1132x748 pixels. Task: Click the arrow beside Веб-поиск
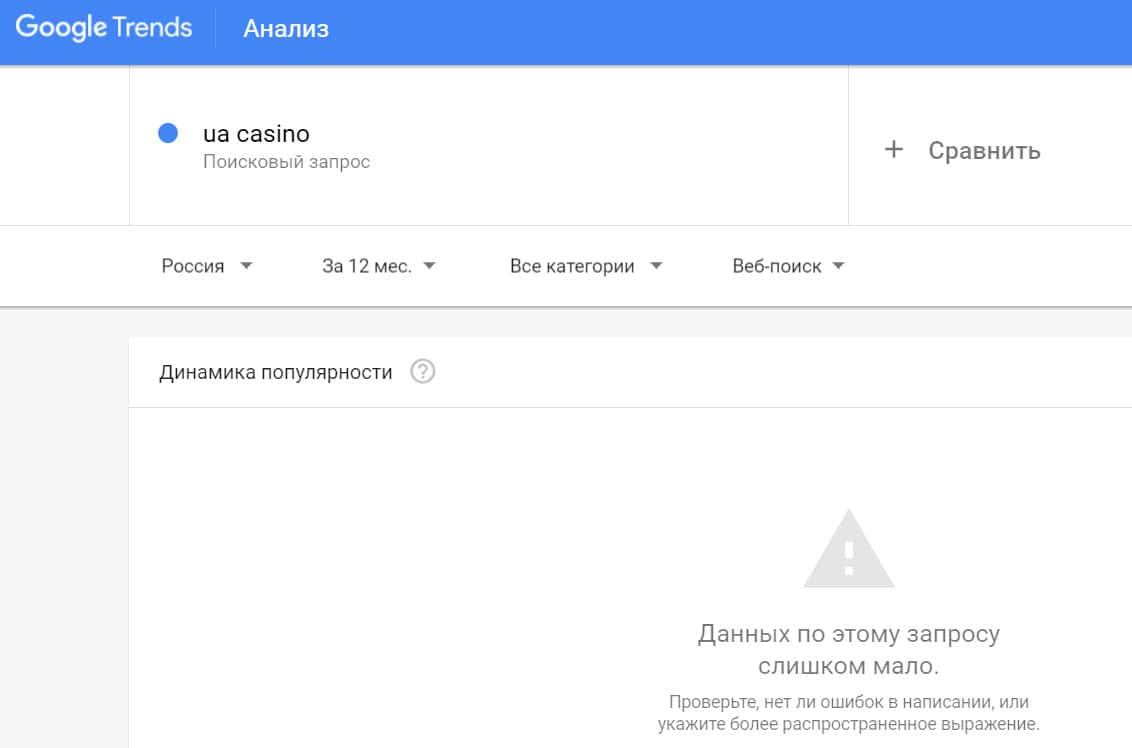839,266
